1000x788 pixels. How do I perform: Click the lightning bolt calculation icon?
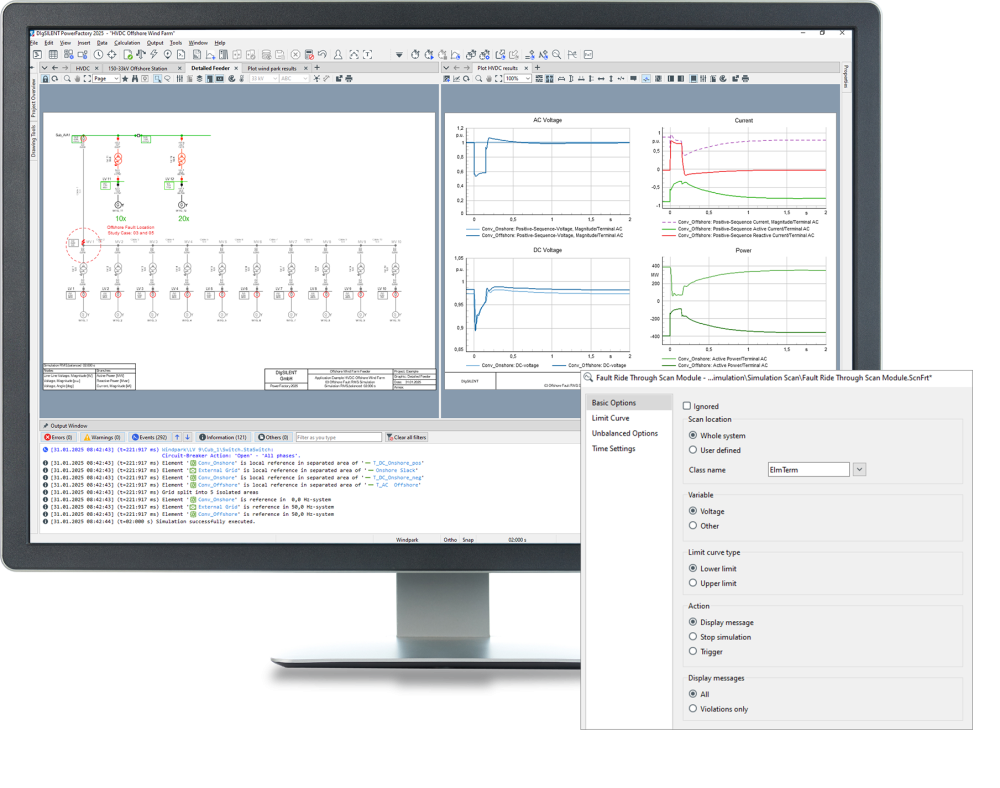154,55
